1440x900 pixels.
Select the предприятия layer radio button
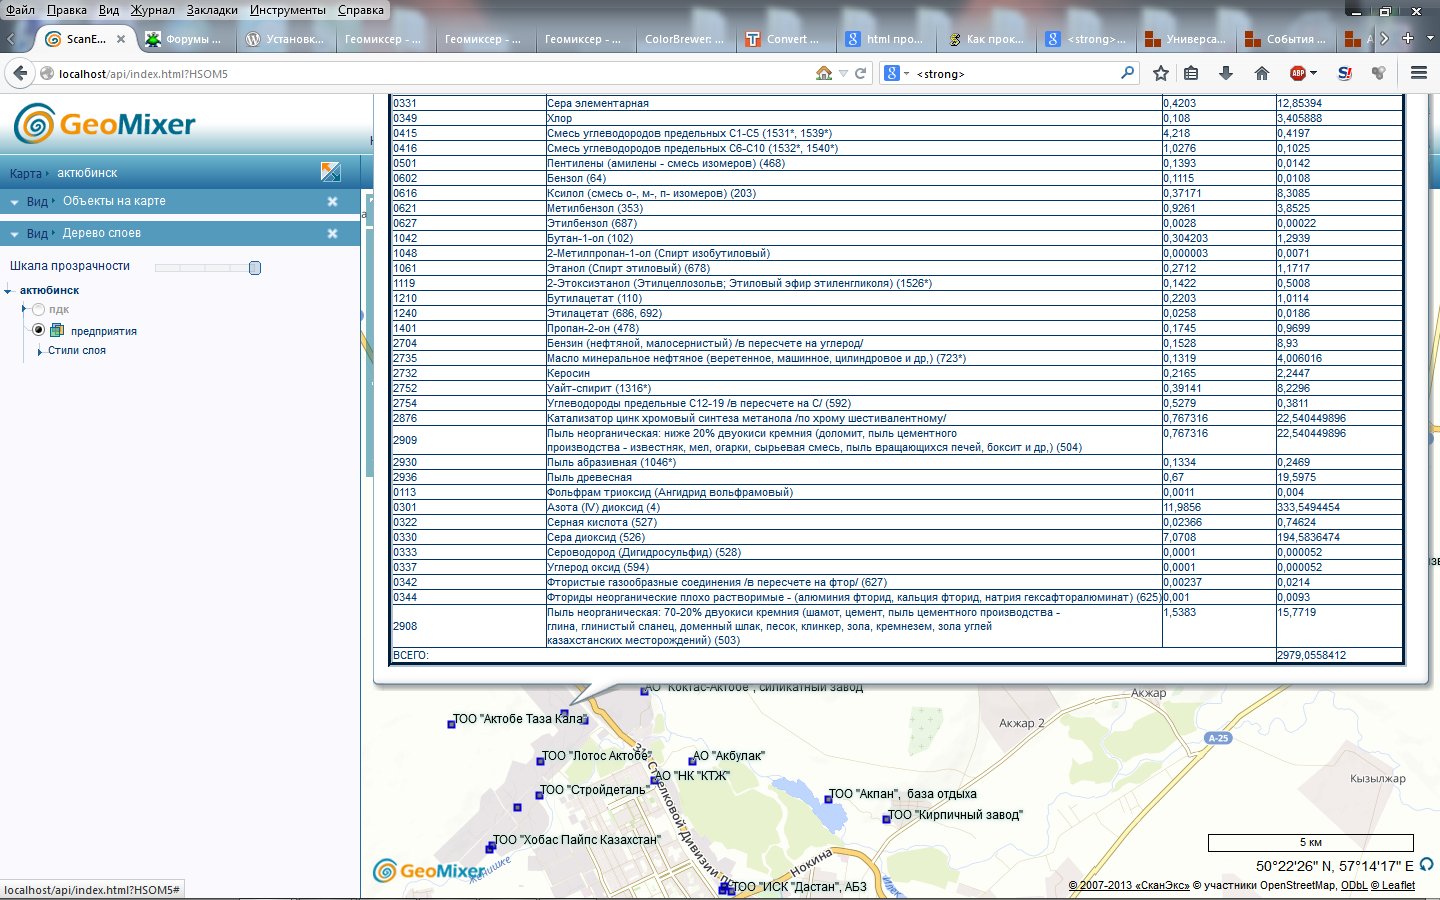coord(39,330)
